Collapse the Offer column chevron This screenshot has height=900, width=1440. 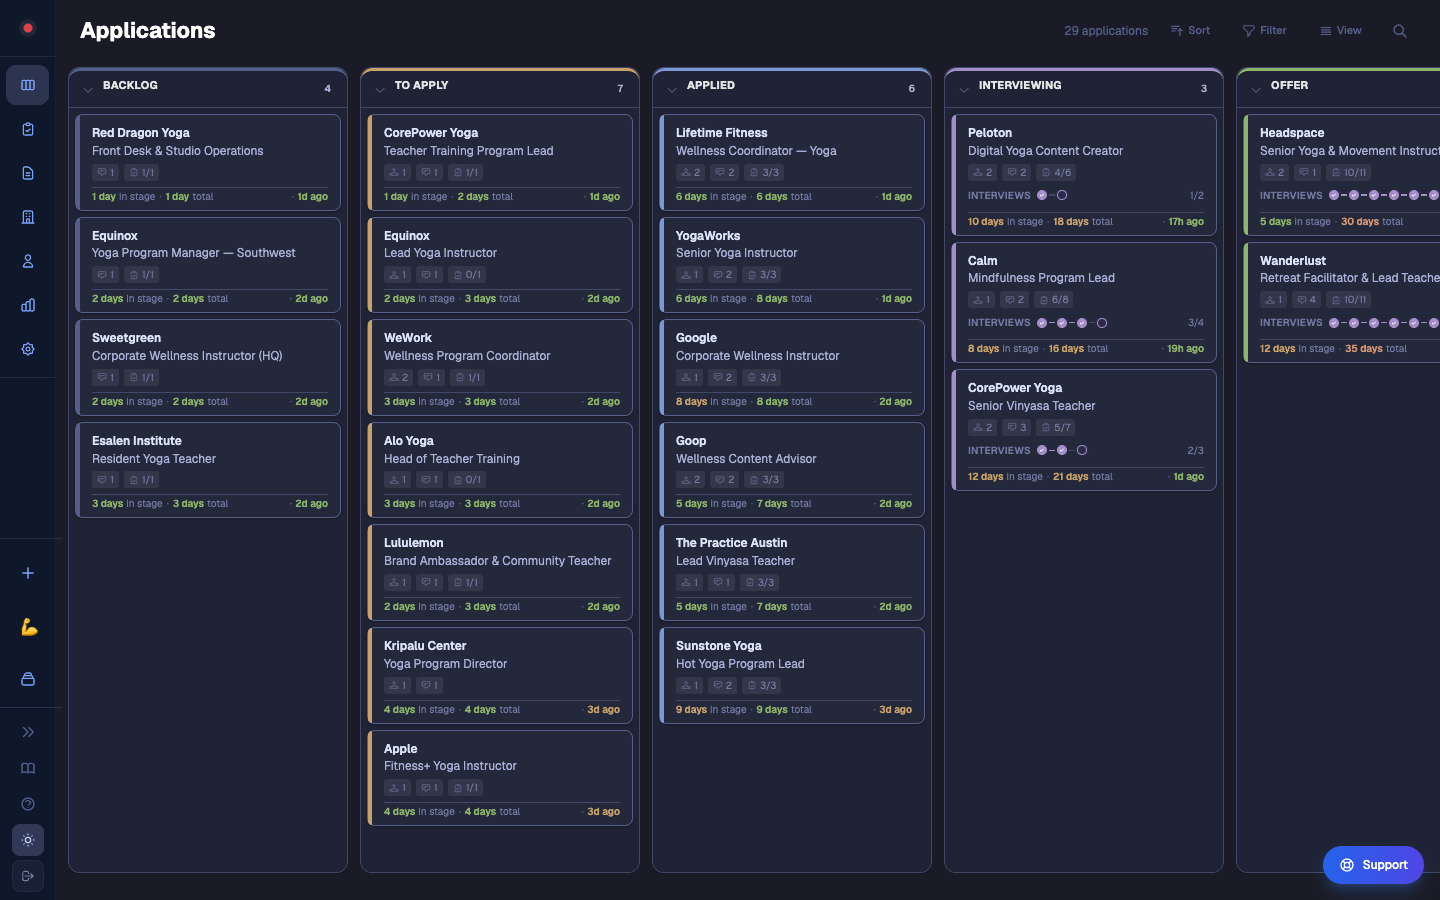1256,89
